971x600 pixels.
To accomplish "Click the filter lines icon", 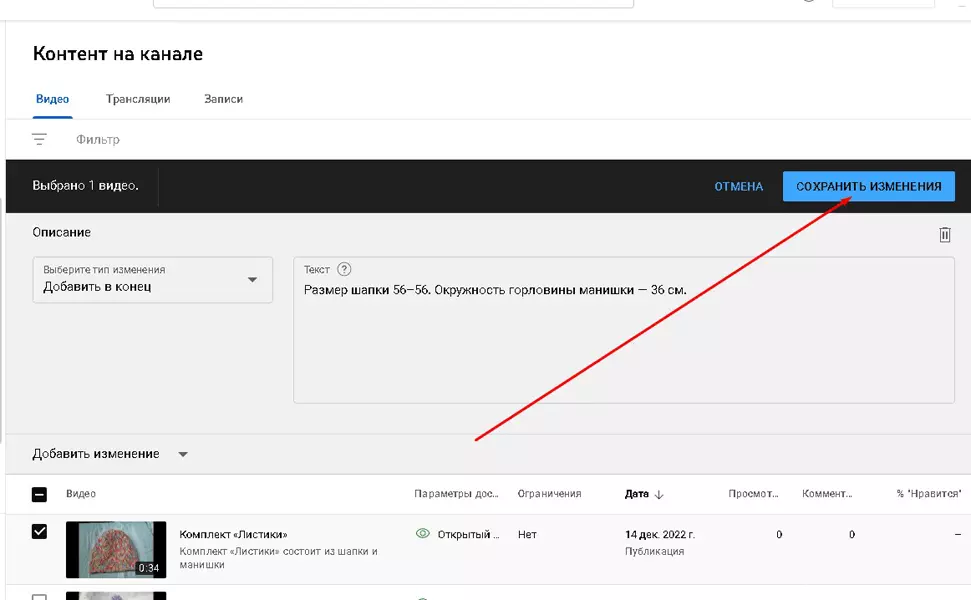I will [x=39, y=139].
